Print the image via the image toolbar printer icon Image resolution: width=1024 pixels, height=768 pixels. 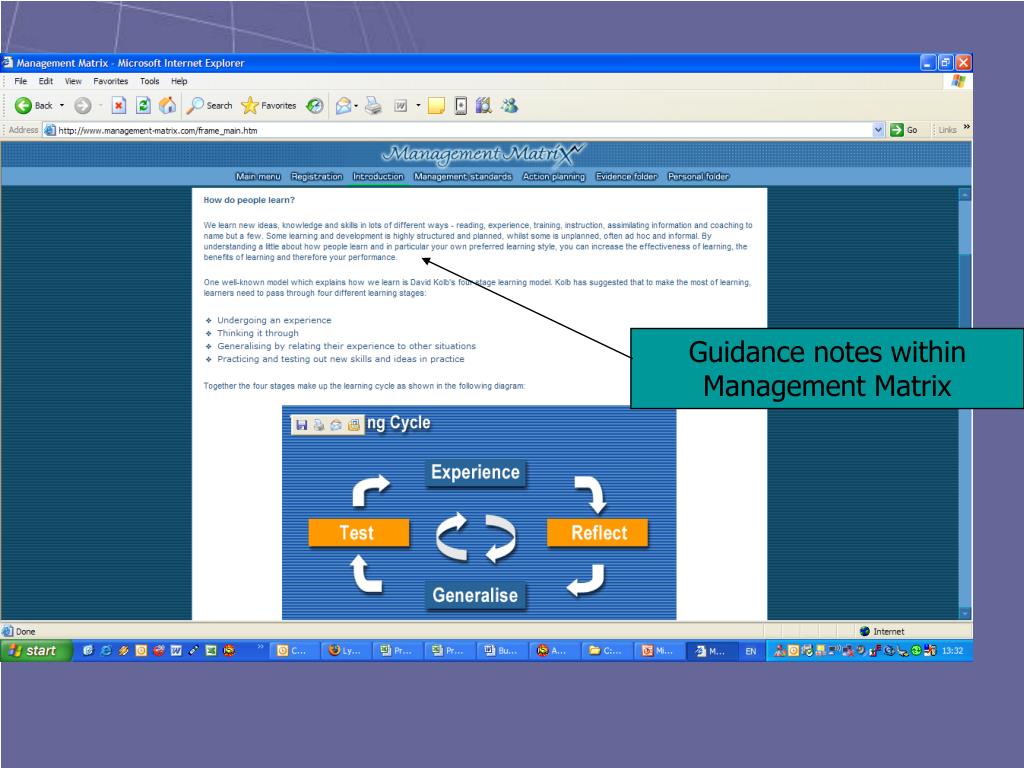[319, 425]
